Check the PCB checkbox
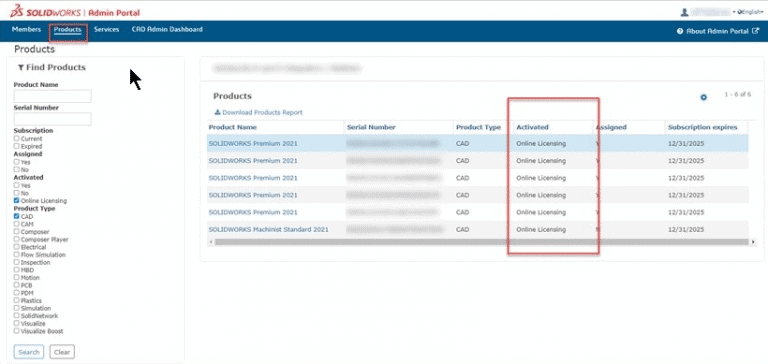Image resolution: width=768 pixels, height=364 pixels. click(17, 285)
